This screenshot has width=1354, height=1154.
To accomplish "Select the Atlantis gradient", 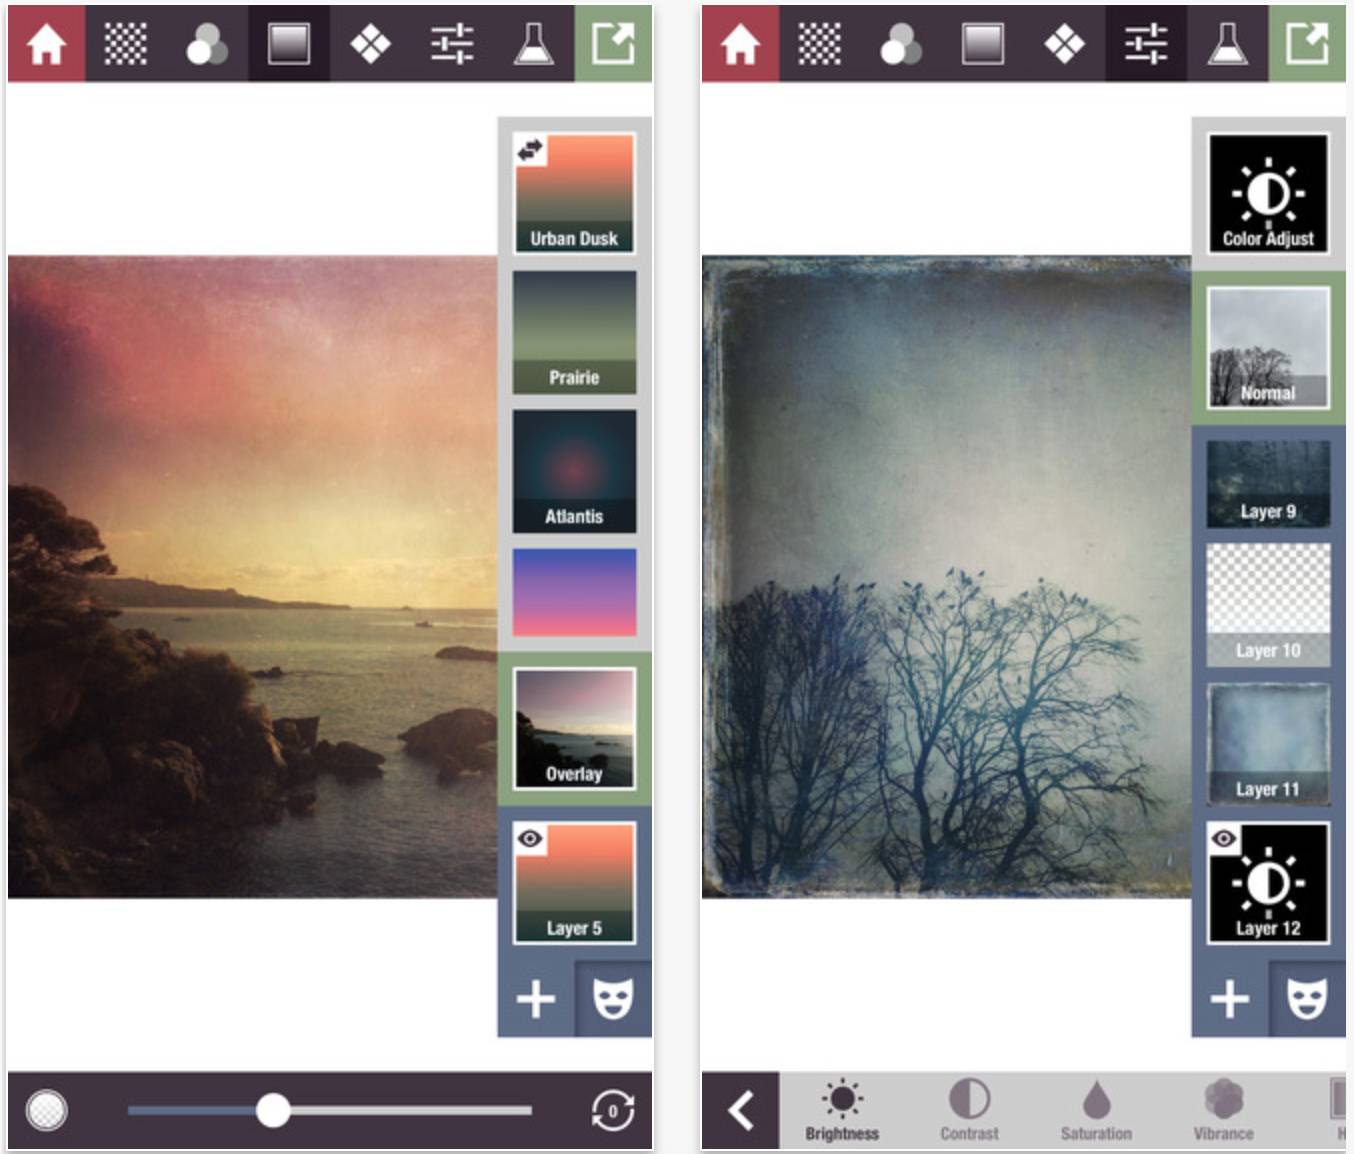I will (574, 471).
